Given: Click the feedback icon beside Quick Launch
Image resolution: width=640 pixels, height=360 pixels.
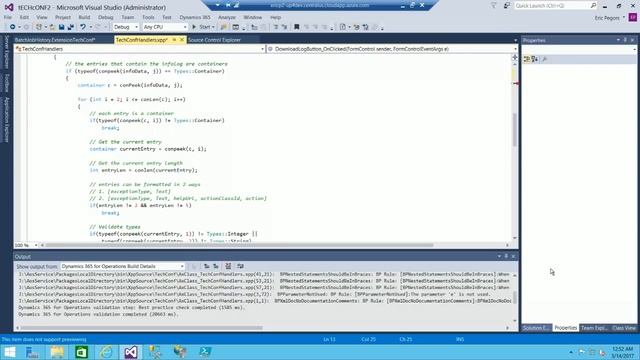Looking at the screenshot, I should tap(507, 6).
